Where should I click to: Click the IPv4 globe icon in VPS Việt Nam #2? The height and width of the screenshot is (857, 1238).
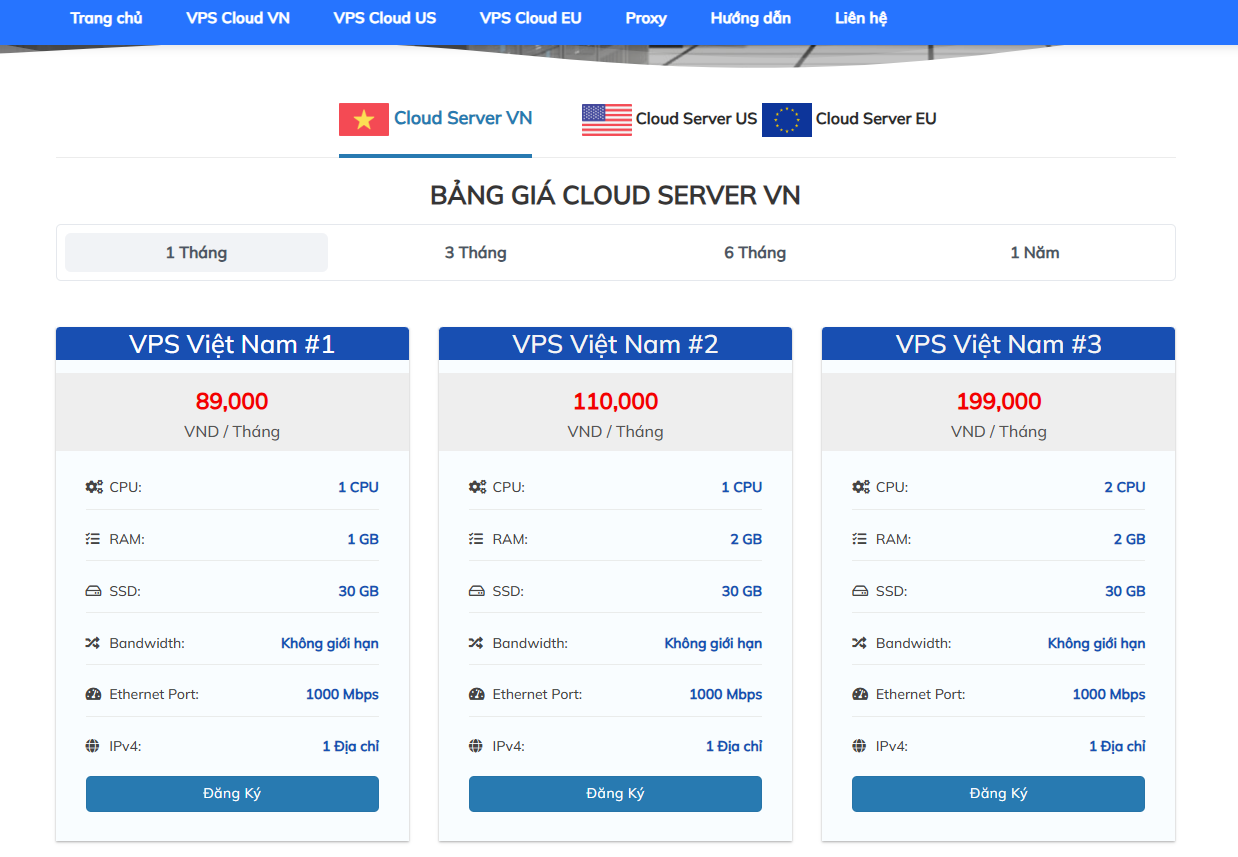pyautogui.click(x=474, y=745)
